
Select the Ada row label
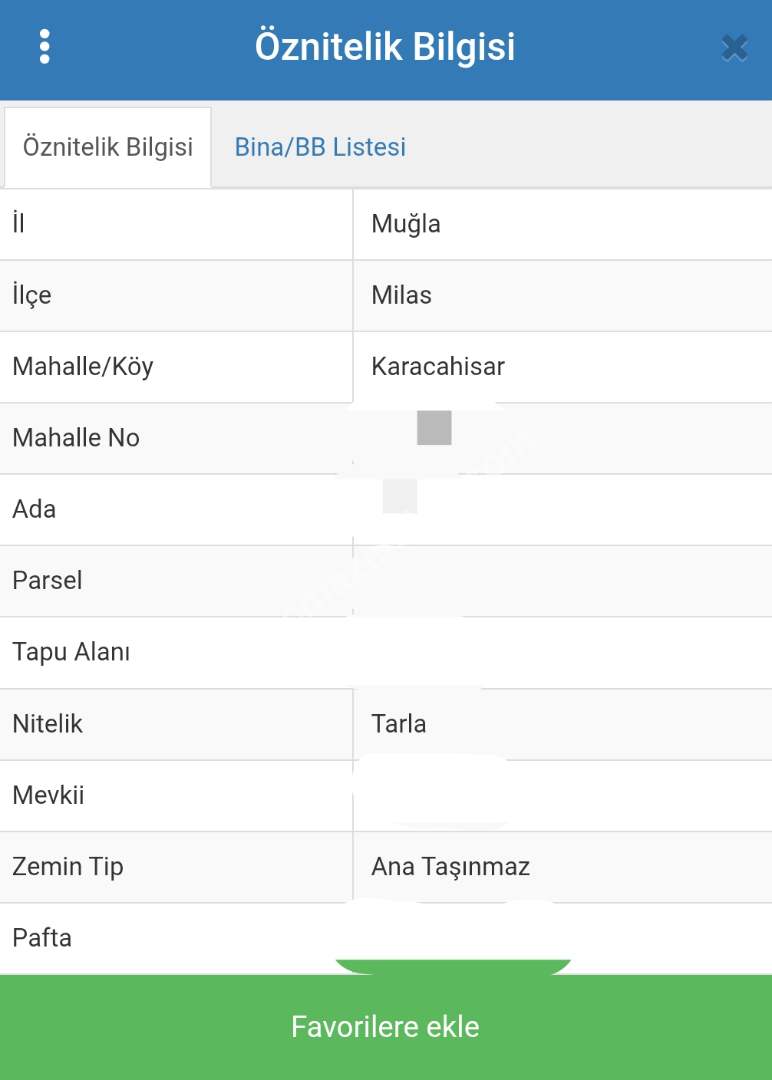coord(34,510)
